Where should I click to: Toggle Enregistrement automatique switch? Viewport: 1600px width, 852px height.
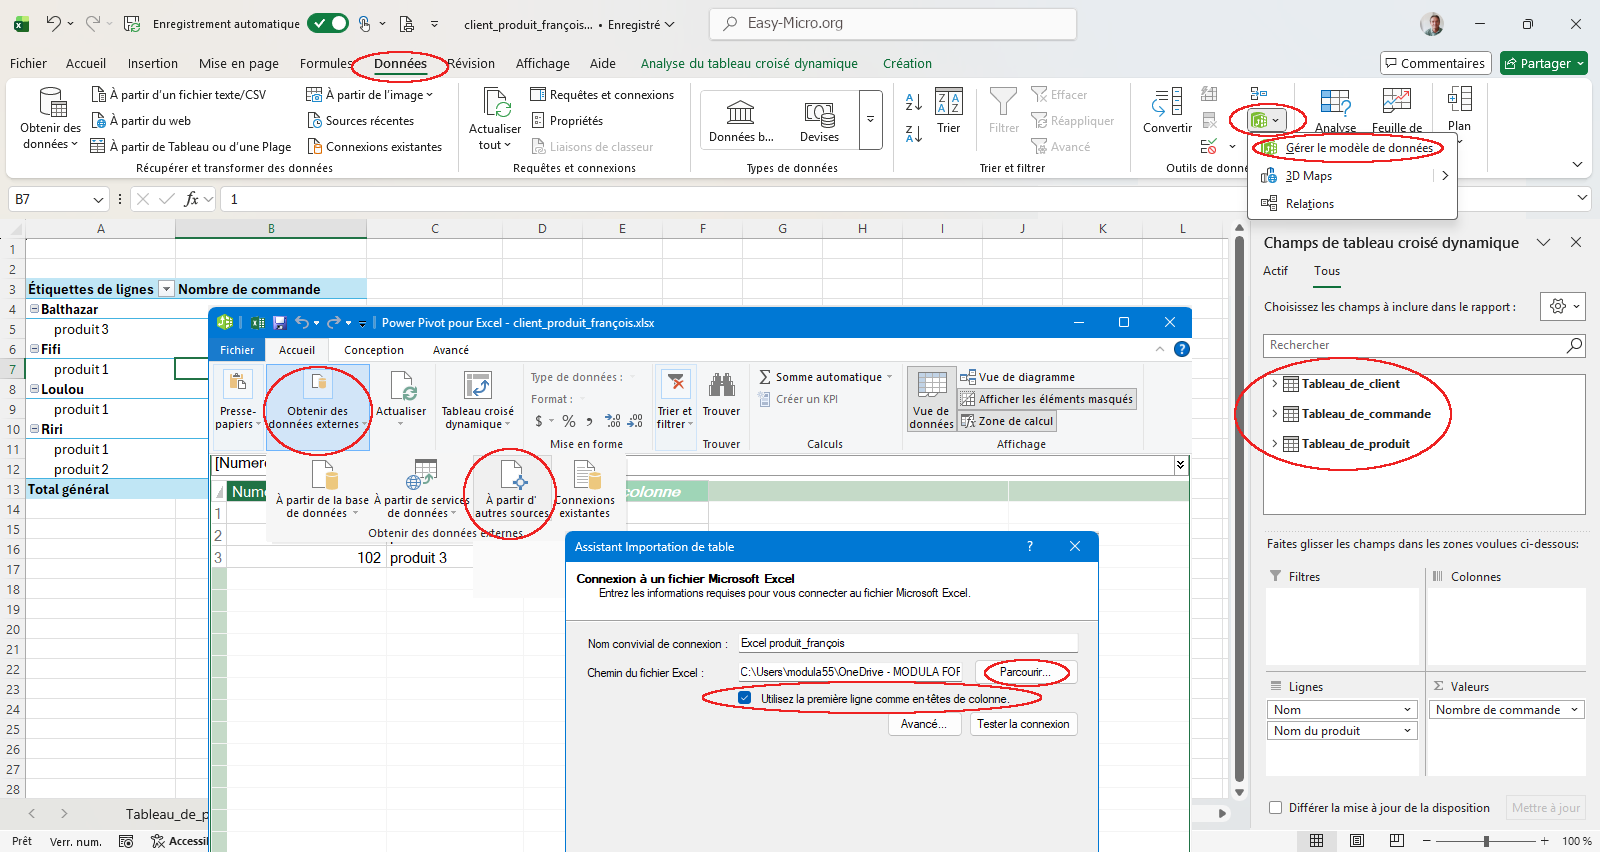328,24
